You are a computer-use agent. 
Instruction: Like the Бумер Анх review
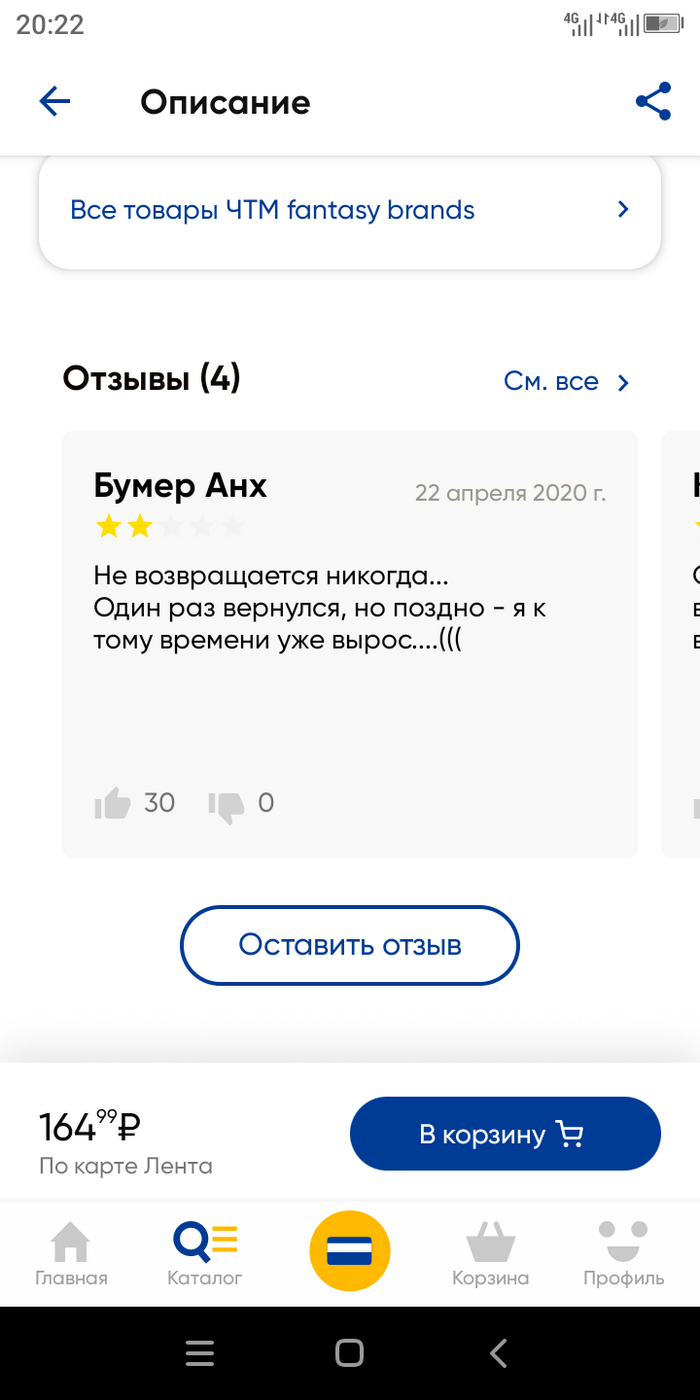click(113, 803)
